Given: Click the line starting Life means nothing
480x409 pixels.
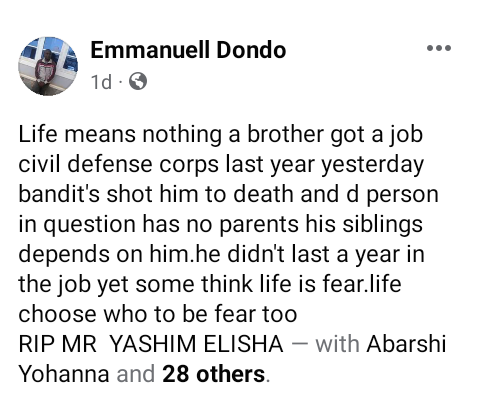Looking at the screenshot, I should click(221, 135).
